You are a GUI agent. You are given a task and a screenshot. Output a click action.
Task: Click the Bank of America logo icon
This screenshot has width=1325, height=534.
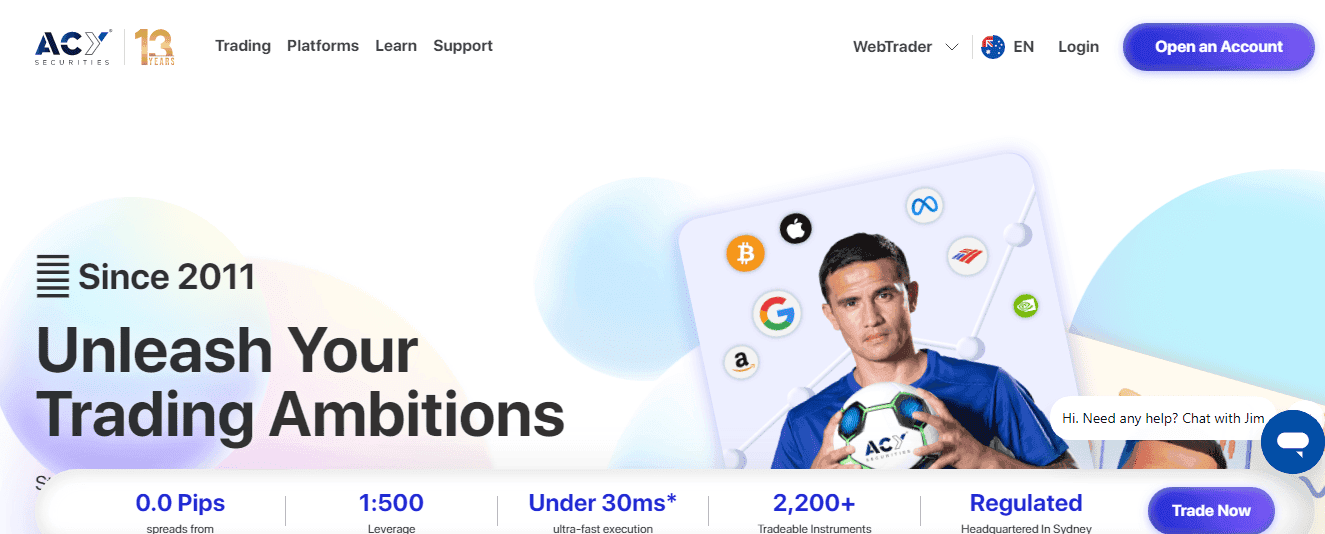click(x=967, y=256)
